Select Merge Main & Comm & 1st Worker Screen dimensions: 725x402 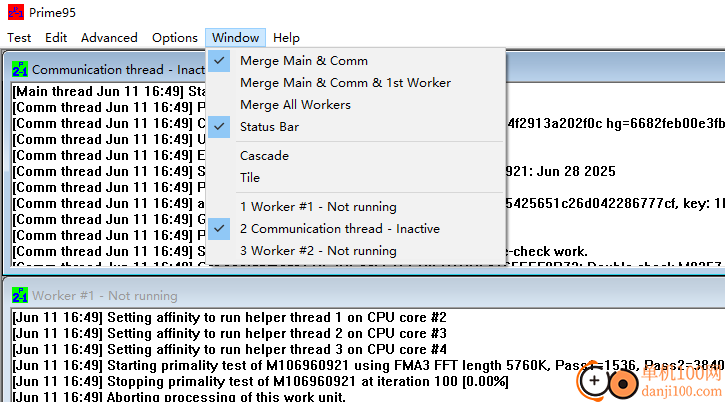point(355,83)
